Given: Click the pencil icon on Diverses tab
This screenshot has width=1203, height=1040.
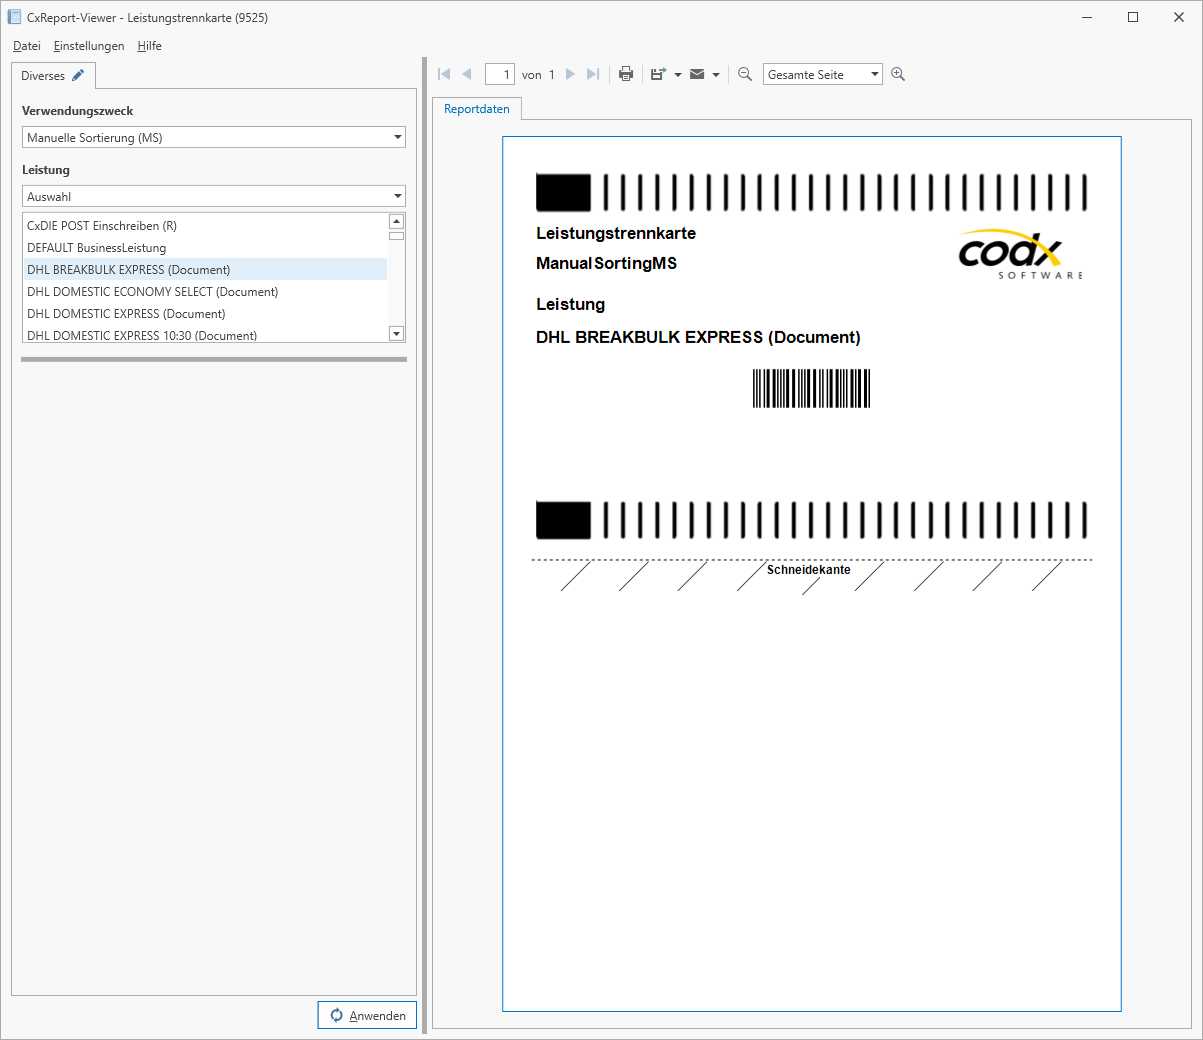Looking at the screenshot, I should (78, 75).
